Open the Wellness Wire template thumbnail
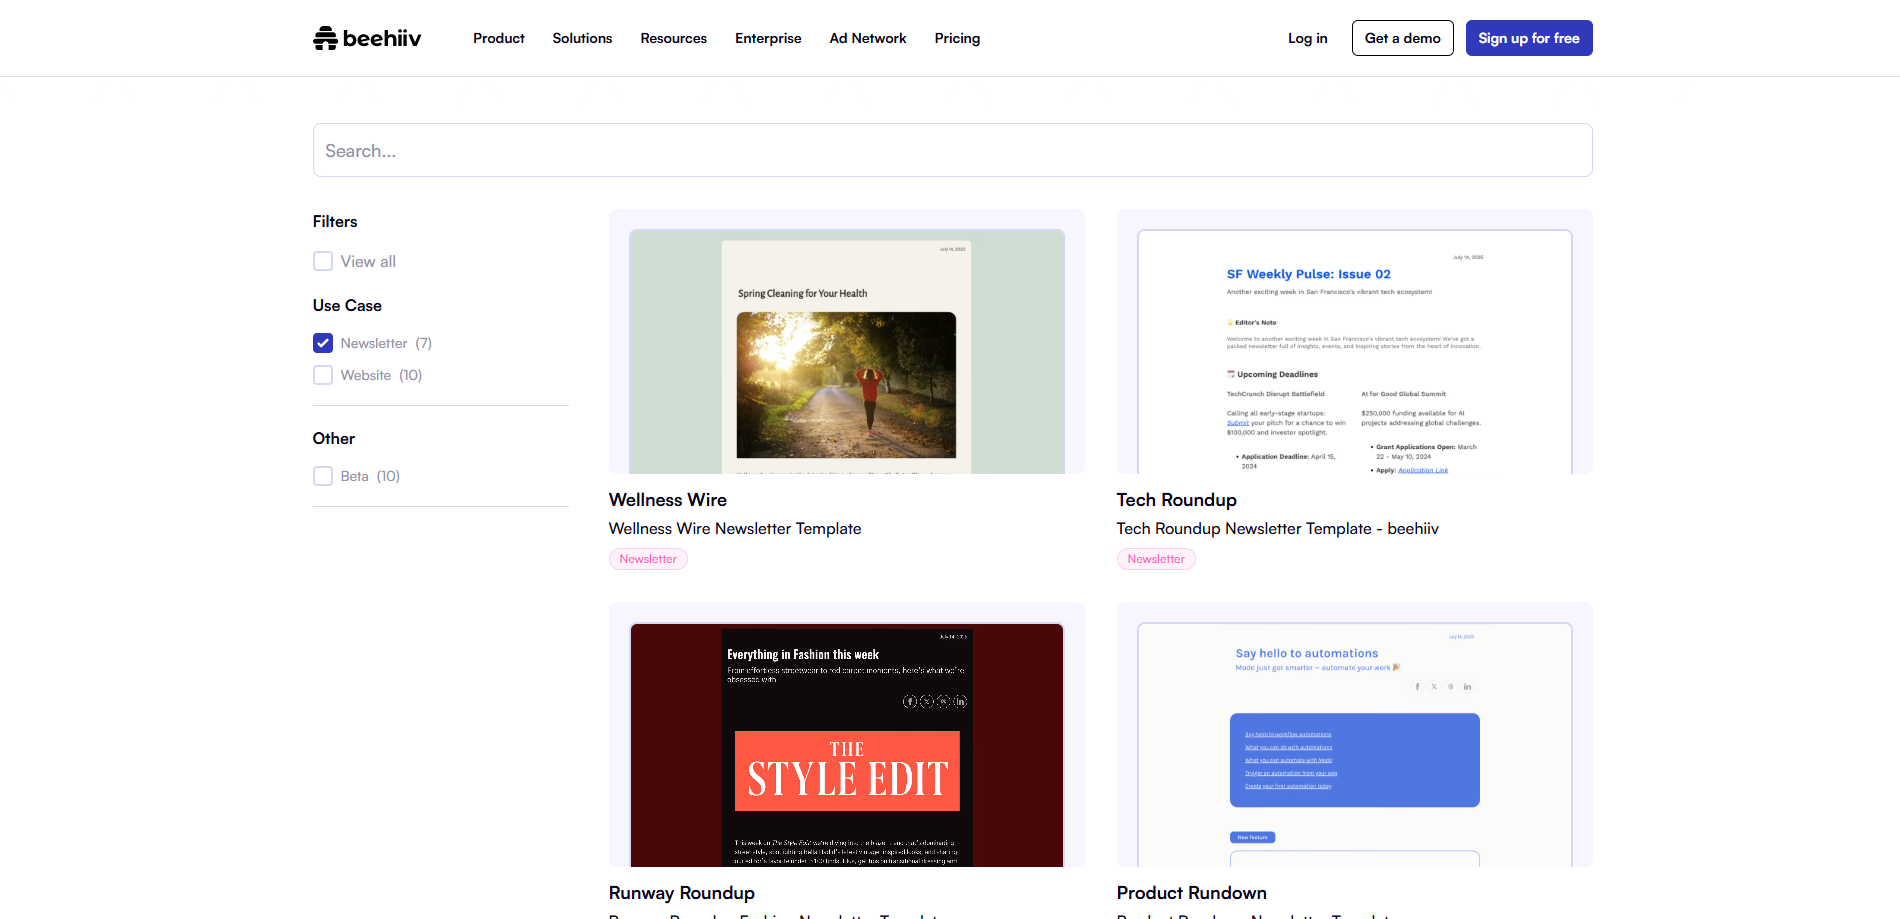Image resolution: width=1900 pixels, height=919 pixels. point(847,341)
